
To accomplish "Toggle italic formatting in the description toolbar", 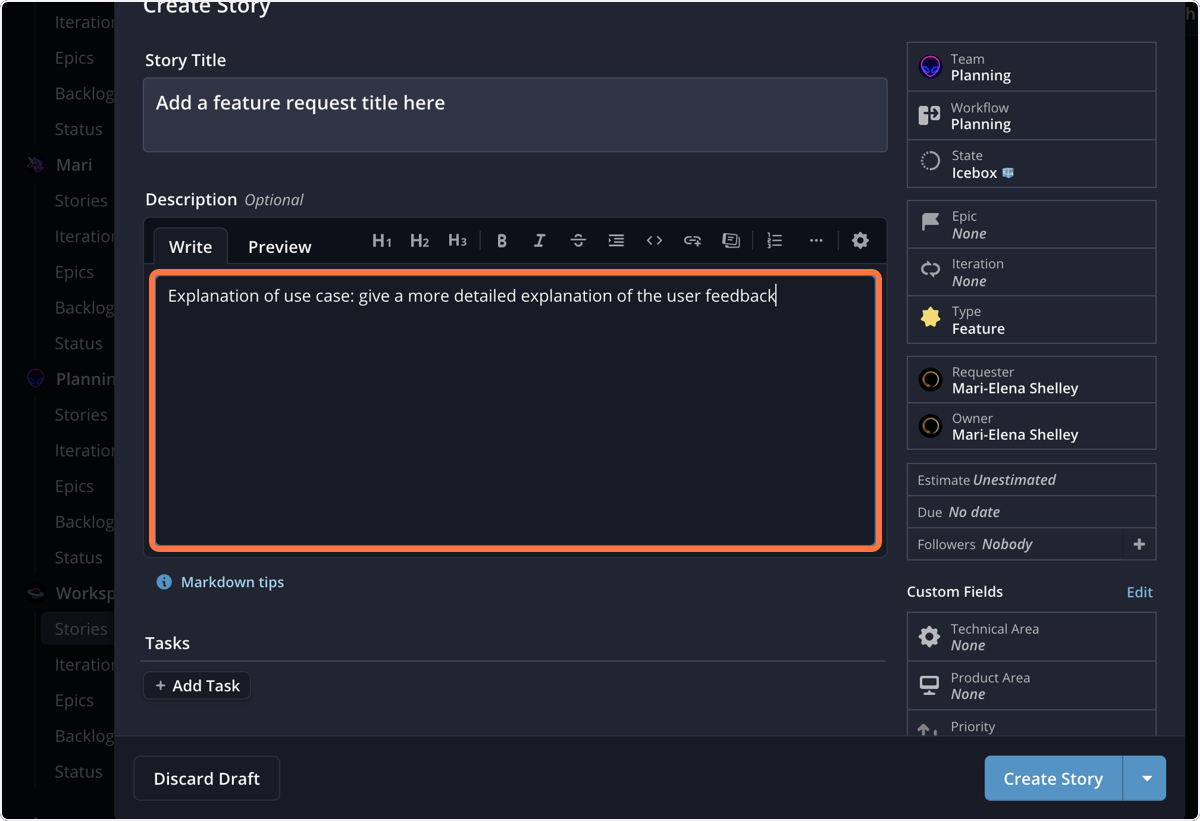I will click(x=540, y=240).
